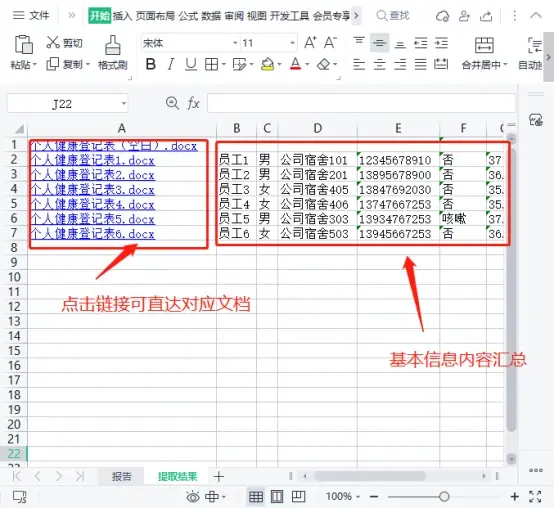Switch to the 报告 sheet tab

tap(122, 476)
